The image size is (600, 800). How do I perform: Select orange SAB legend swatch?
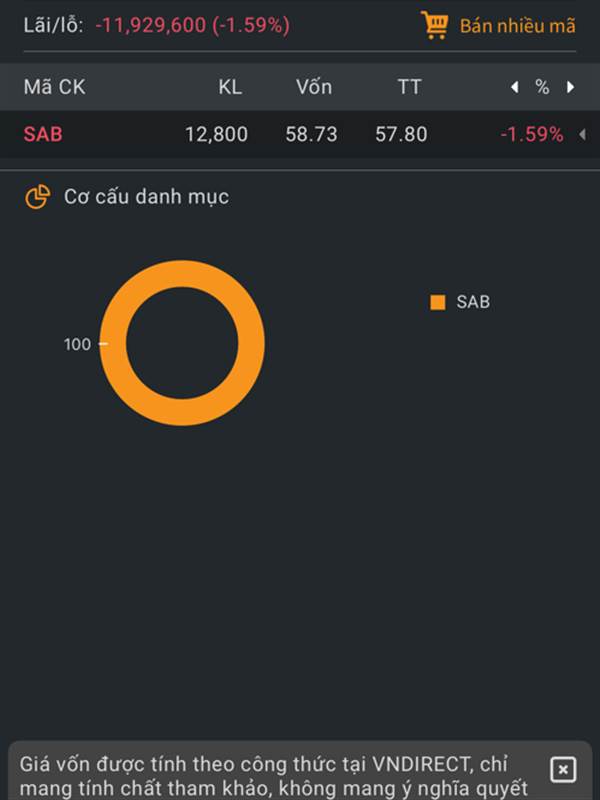coord(438,302)
